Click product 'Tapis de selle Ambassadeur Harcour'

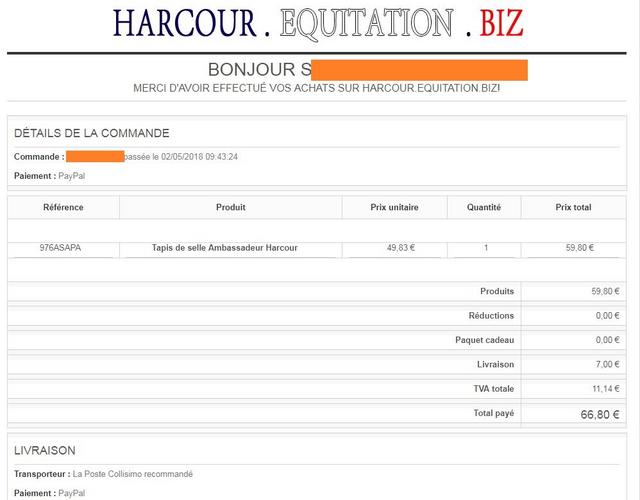(224, 248)
